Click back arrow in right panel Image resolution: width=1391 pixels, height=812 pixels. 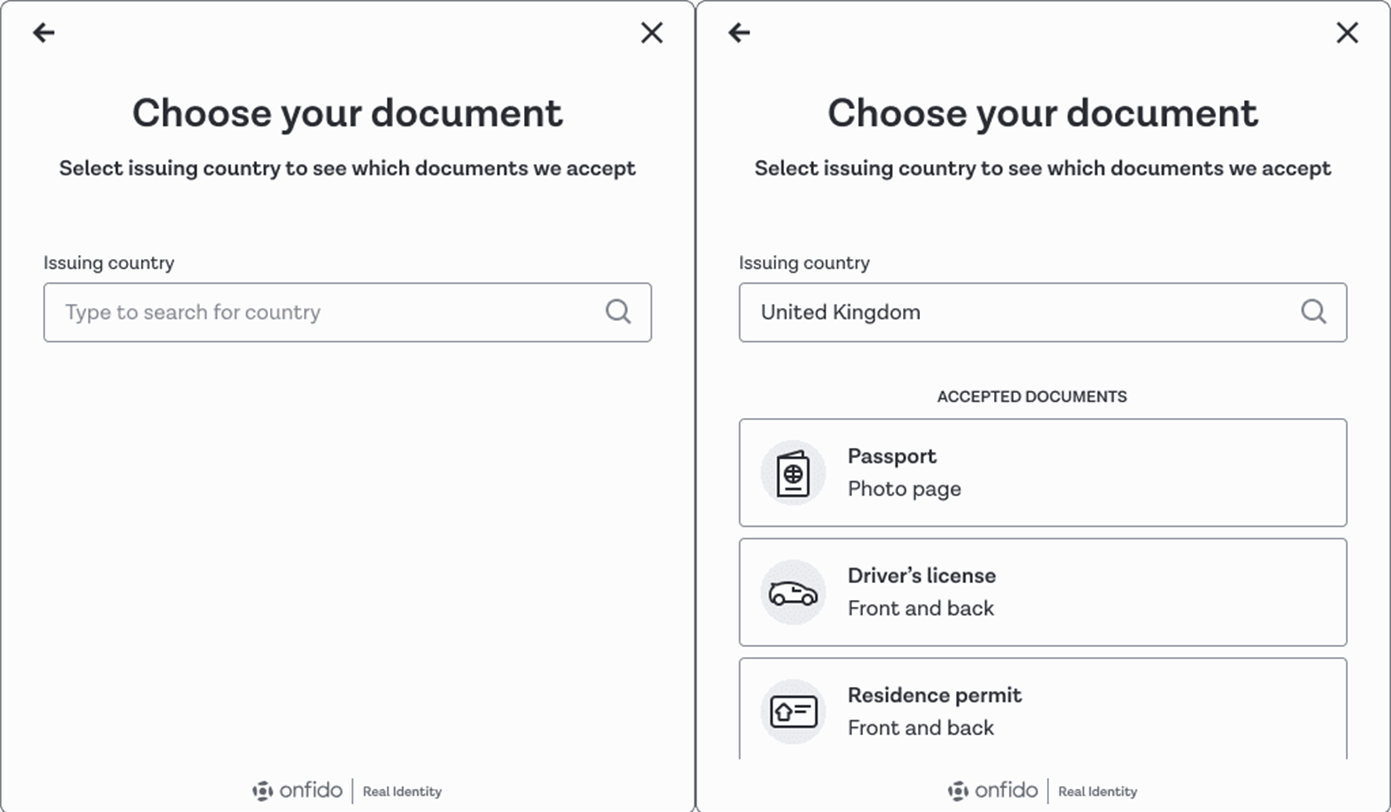click(x=739, y=33)
